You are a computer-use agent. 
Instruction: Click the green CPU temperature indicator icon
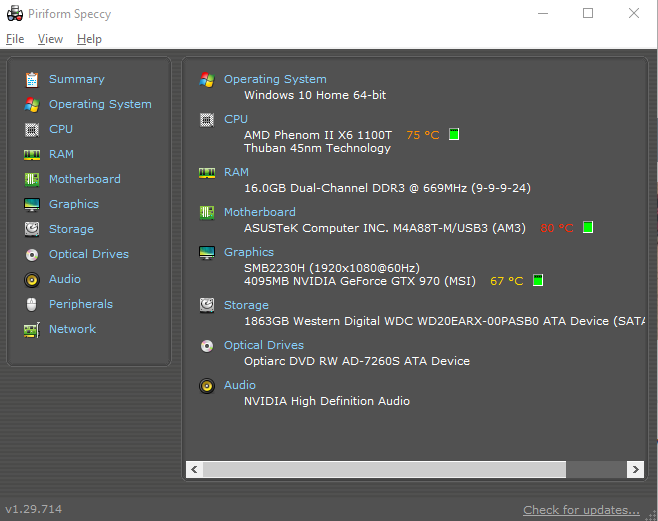coord(454,134)
